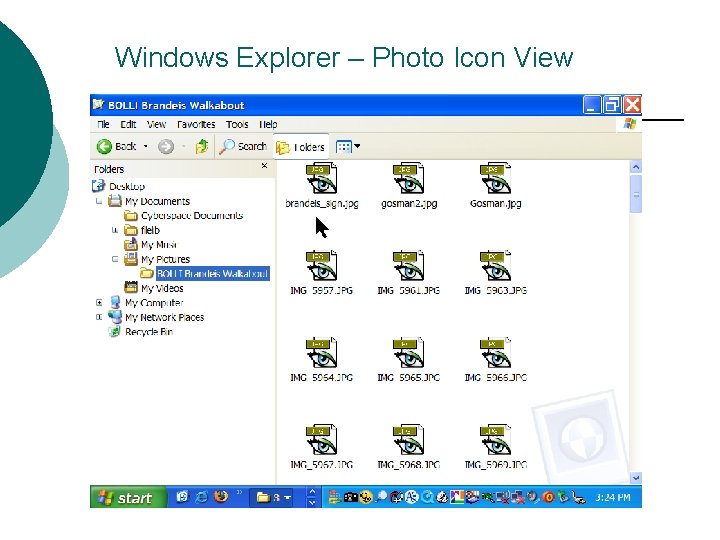720x540 pixels.
Task: Select the IMG_5967.JPG file icon
Action: pyautogui.click(x=321, y=440)
